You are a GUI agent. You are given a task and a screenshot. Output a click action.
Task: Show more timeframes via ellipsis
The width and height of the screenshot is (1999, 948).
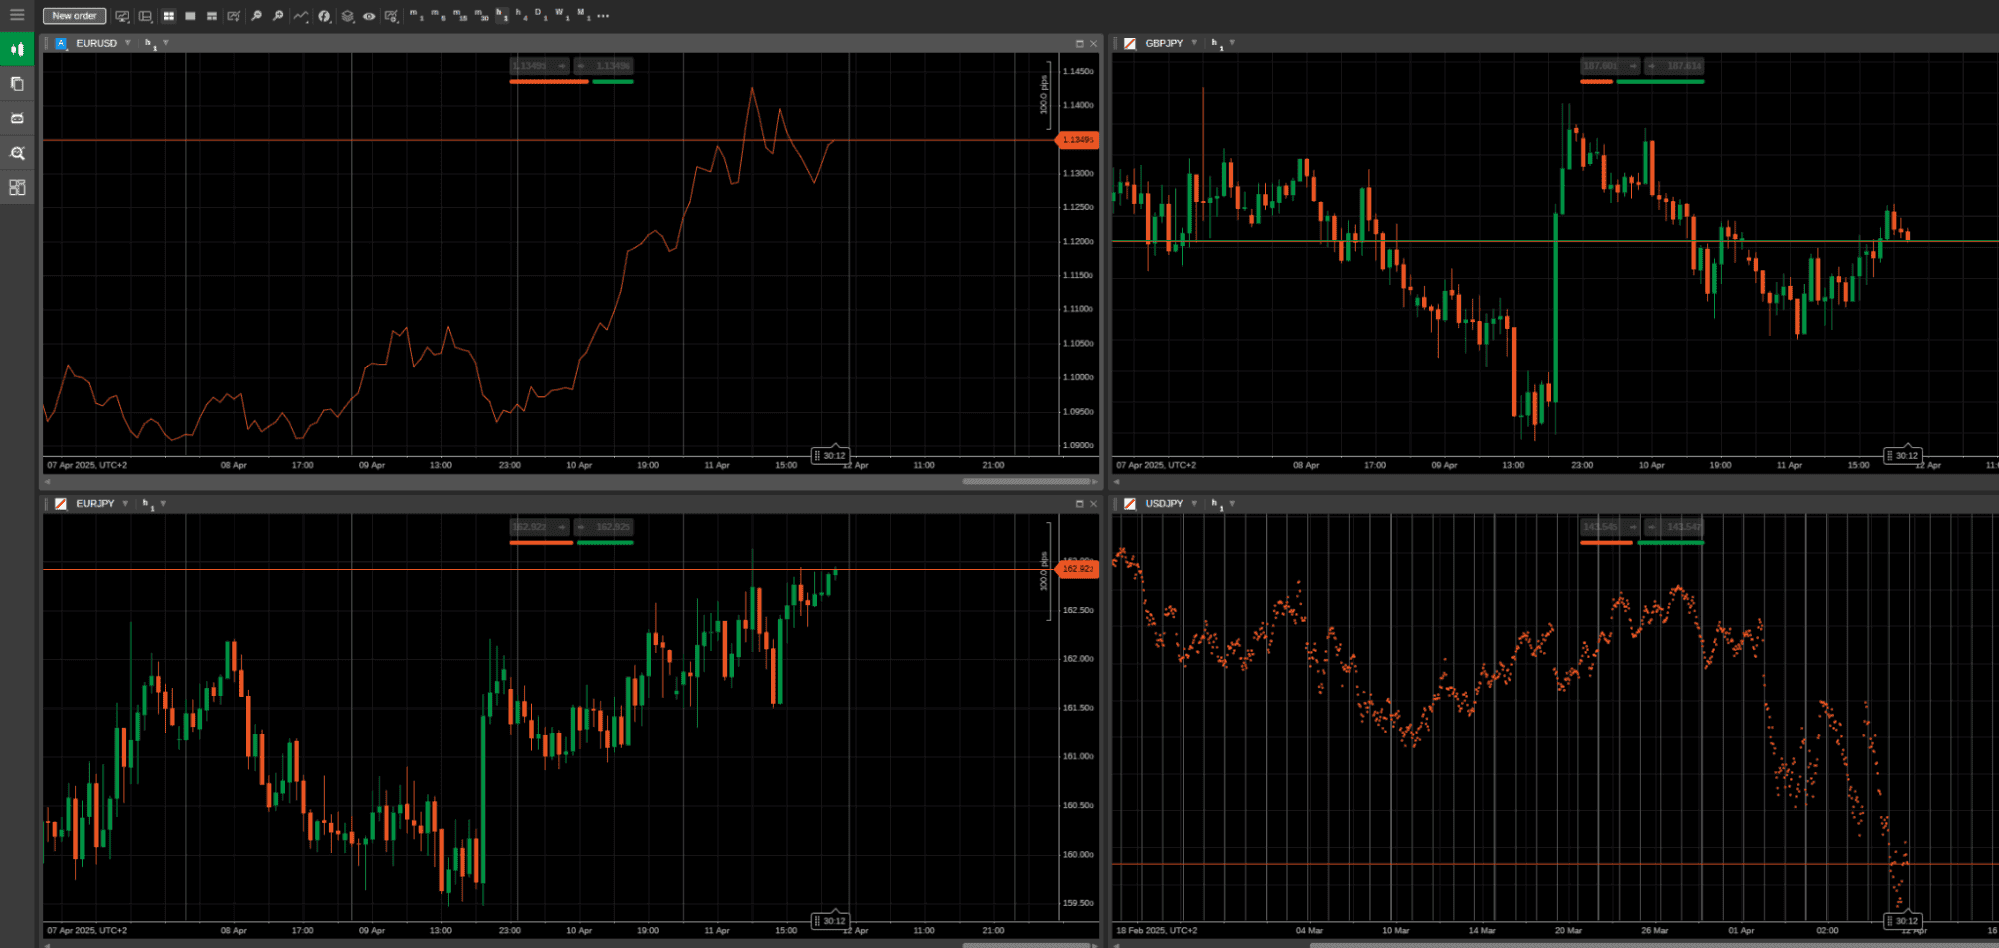[603, 16]
